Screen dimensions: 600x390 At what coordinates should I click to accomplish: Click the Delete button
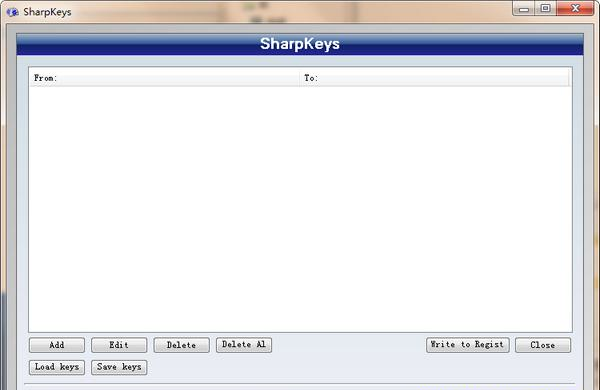pos(181,345)
